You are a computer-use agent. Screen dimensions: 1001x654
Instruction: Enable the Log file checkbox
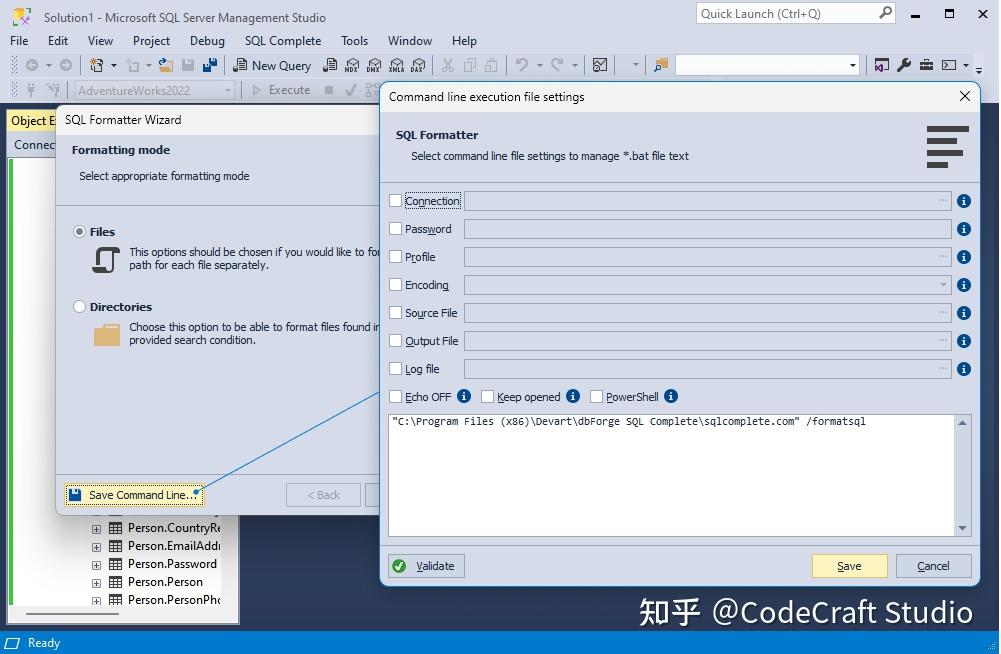point(395,369)
